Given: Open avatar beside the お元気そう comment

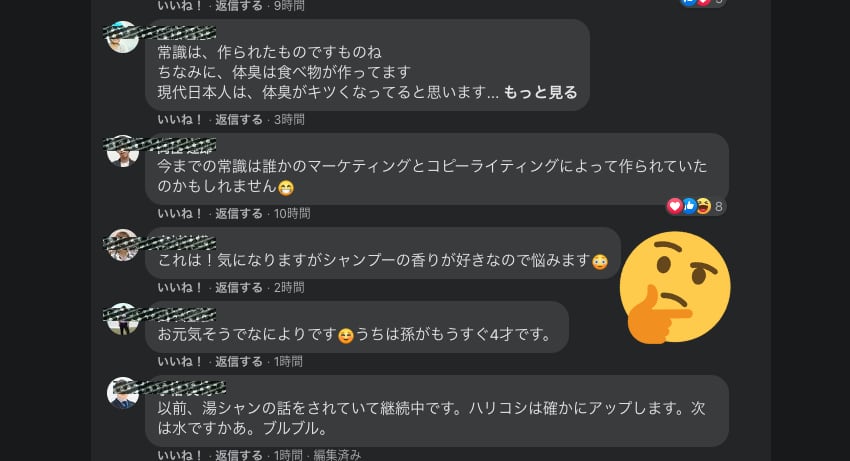Looking at the screenshot, I should pos(123,319).
